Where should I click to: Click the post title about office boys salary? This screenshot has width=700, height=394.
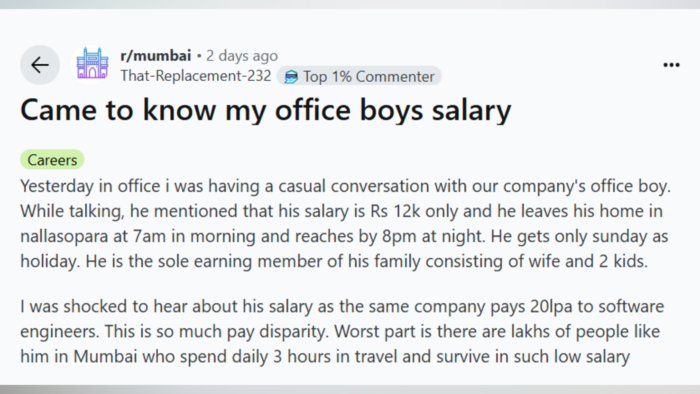coord(266,110)
